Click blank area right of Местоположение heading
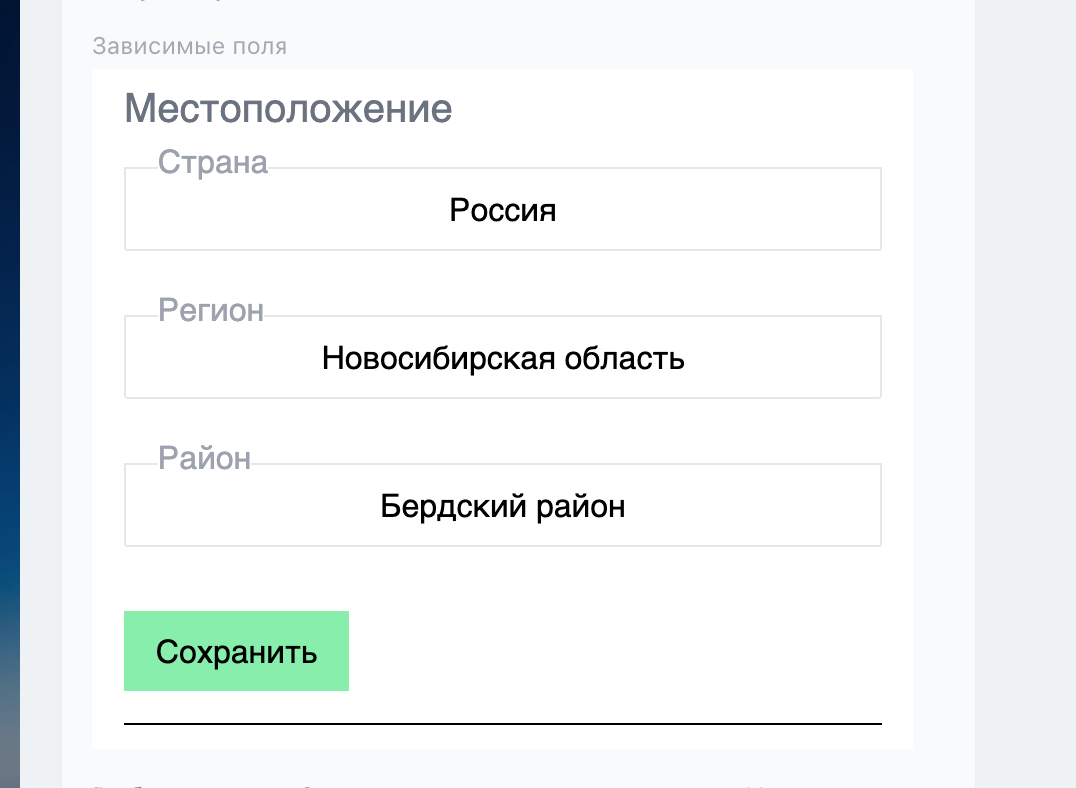1076x788 pixels. pos(680,109)
